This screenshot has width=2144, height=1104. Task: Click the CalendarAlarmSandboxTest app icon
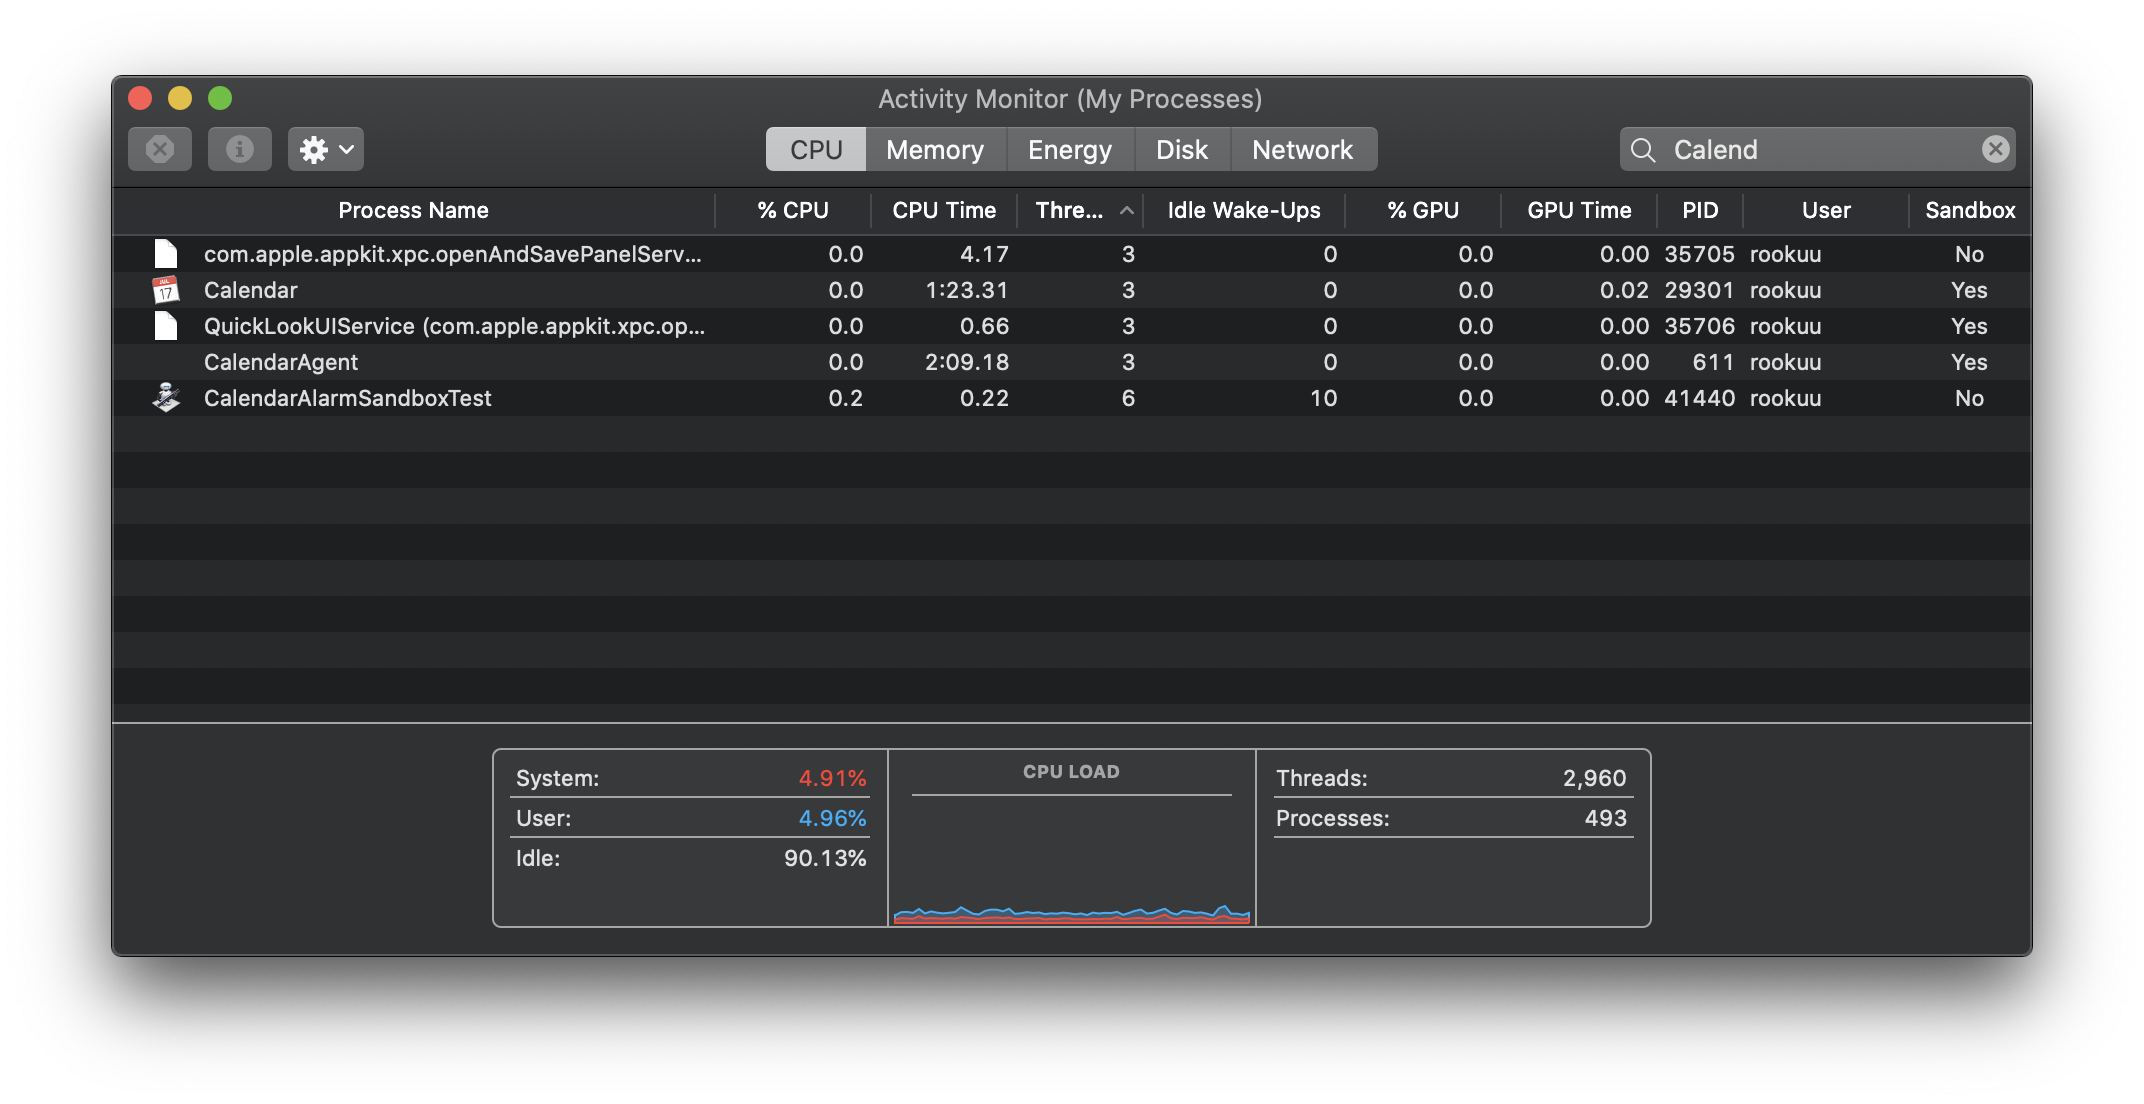point(166,398)
